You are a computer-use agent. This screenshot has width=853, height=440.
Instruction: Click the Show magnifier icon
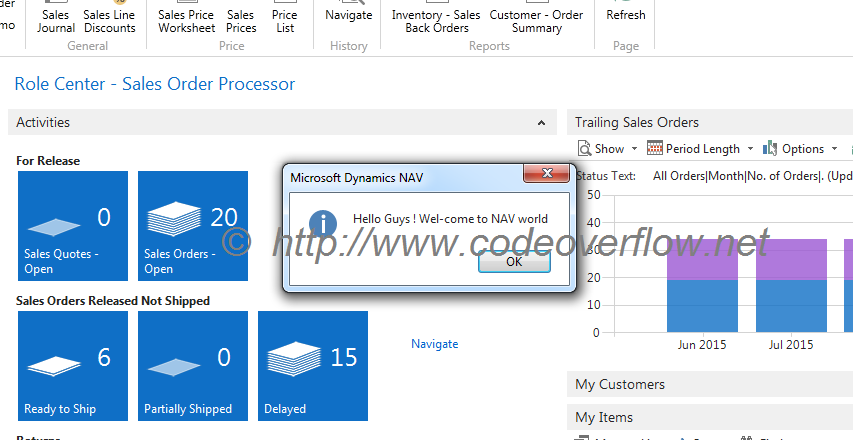point(584,148)
